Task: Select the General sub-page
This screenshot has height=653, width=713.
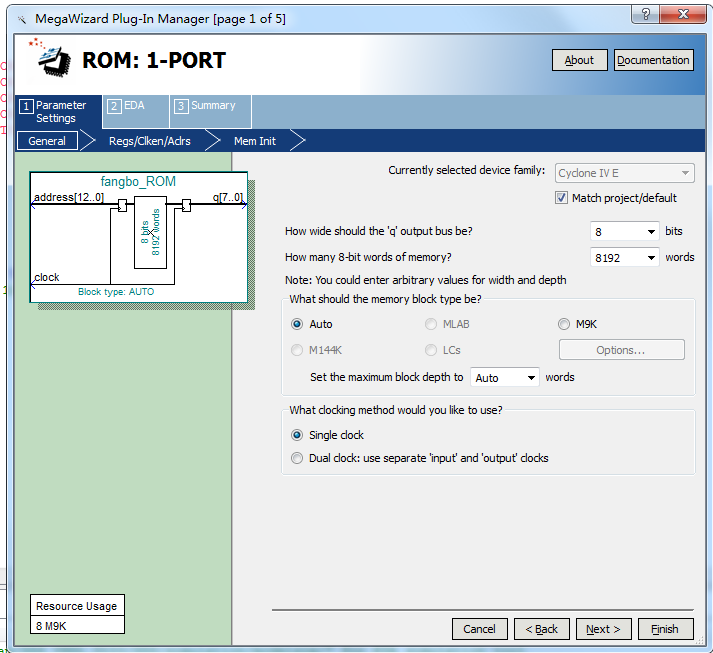Action: click(x=47, y=141)
